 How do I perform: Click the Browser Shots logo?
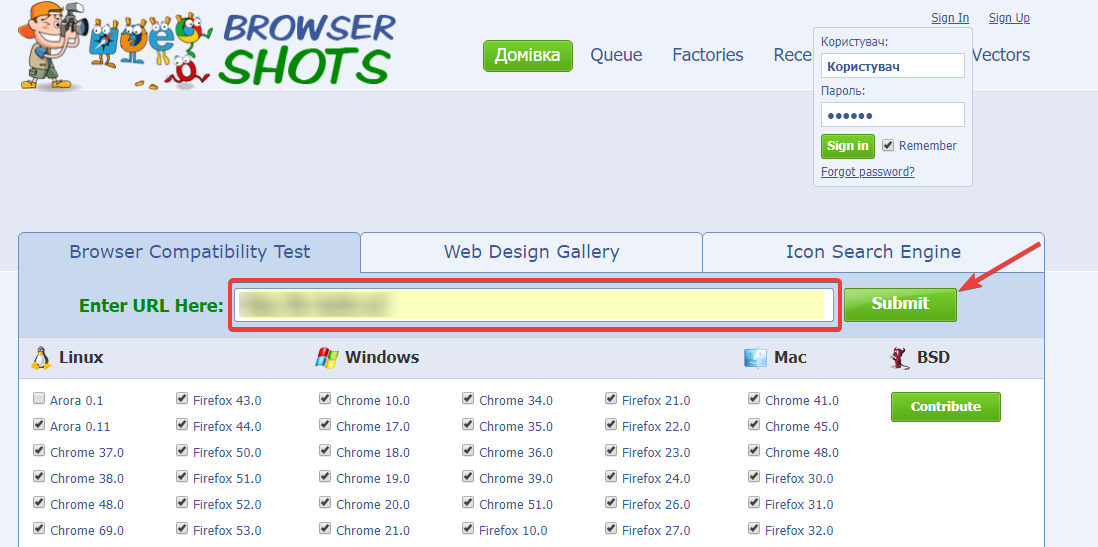pos(209,46)
